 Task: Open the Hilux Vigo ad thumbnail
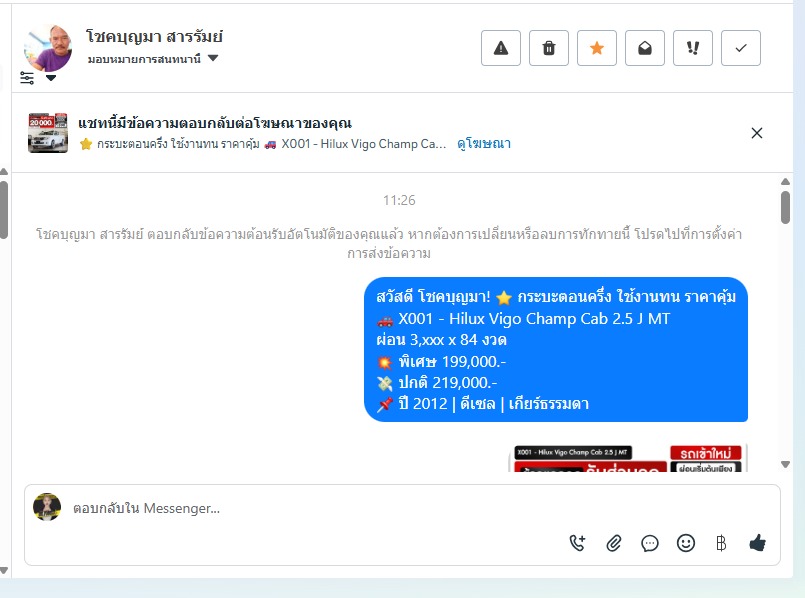point(48,132)
